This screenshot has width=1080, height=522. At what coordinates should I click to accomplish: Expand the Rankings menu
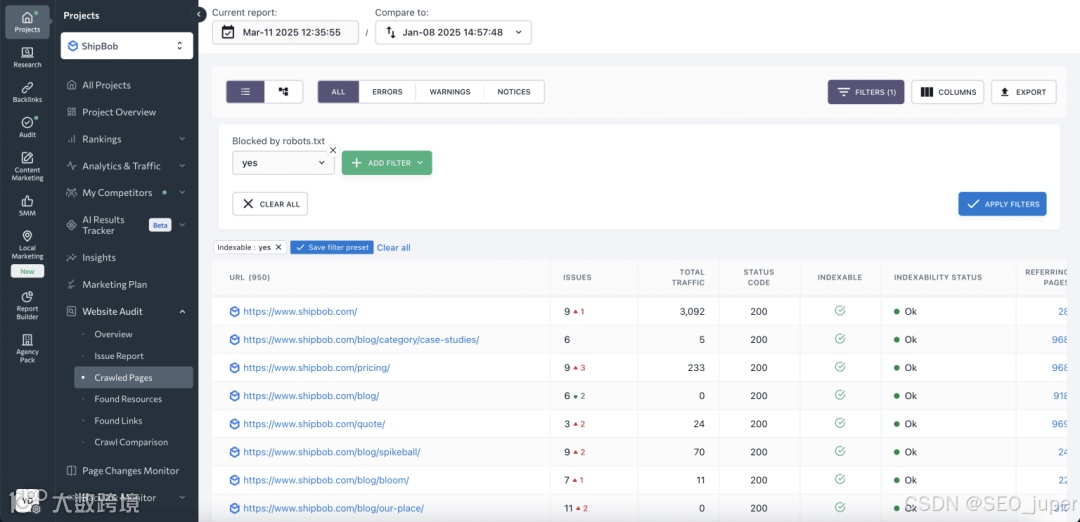point(182,139)
